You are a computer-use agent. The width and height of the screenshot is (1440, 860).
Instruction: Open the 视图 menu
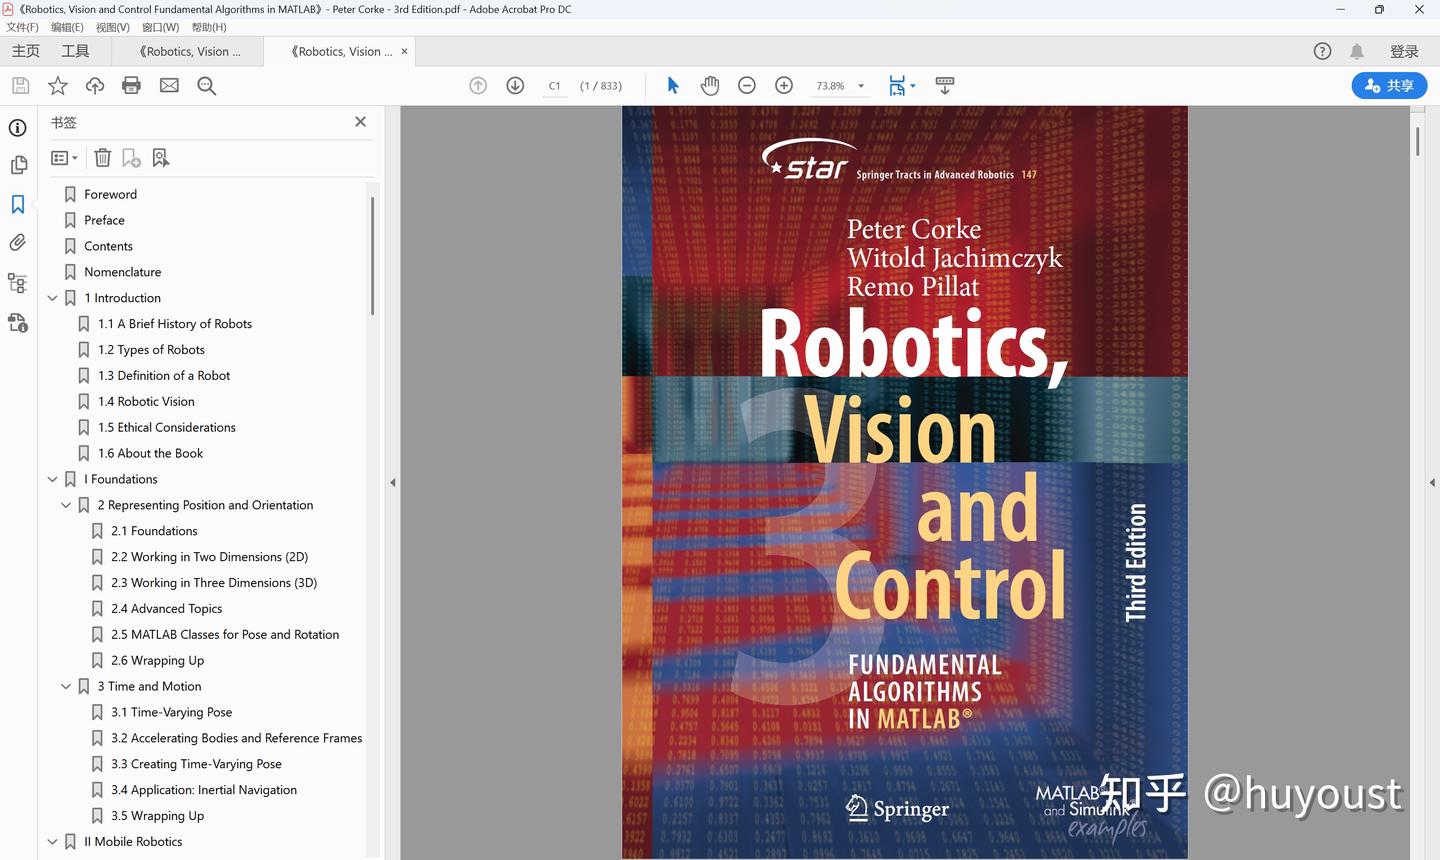tap(112, 27)
